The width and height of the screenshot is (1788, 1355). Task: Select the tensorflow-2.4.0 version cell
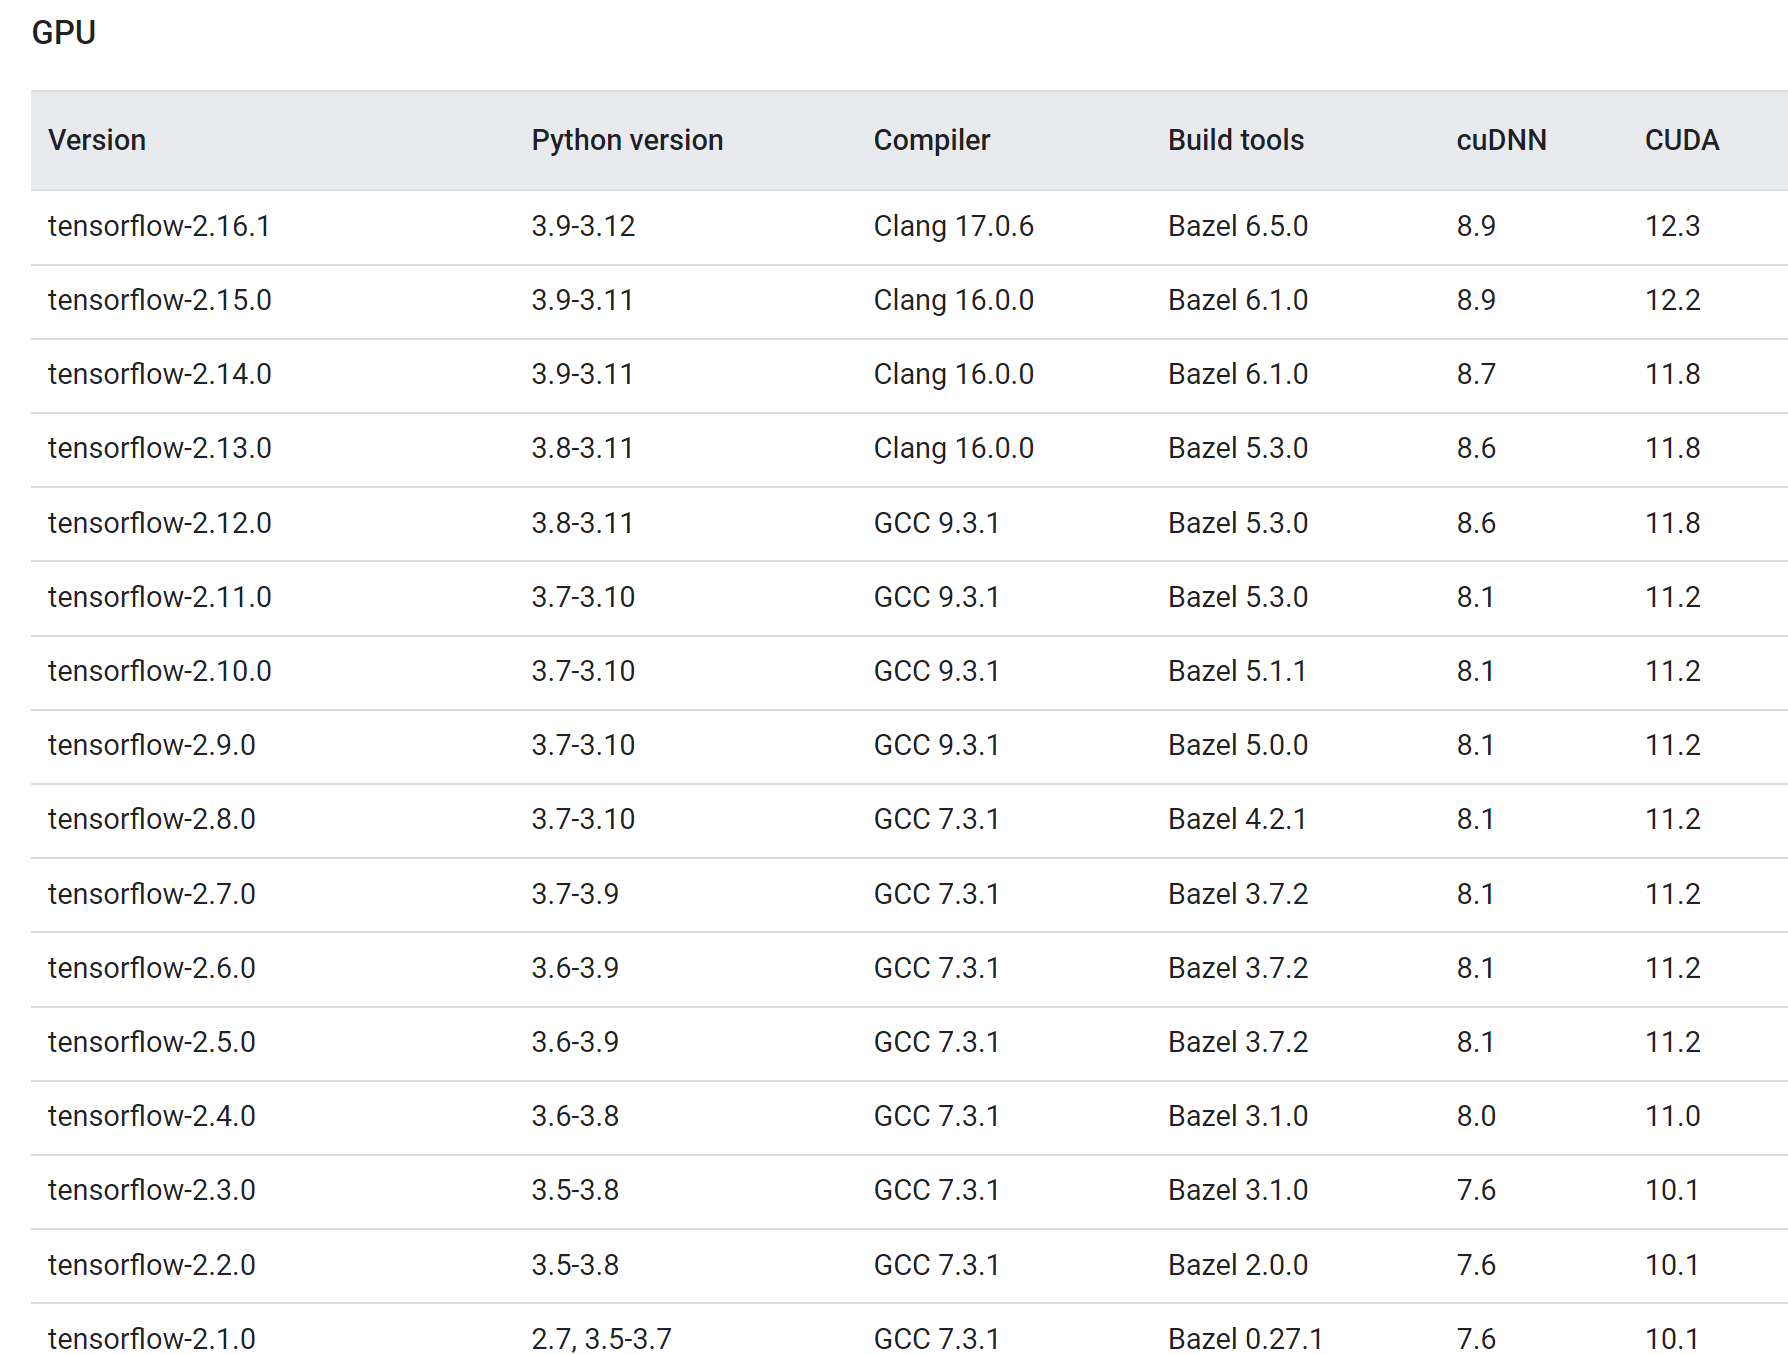pos(151,1116)
